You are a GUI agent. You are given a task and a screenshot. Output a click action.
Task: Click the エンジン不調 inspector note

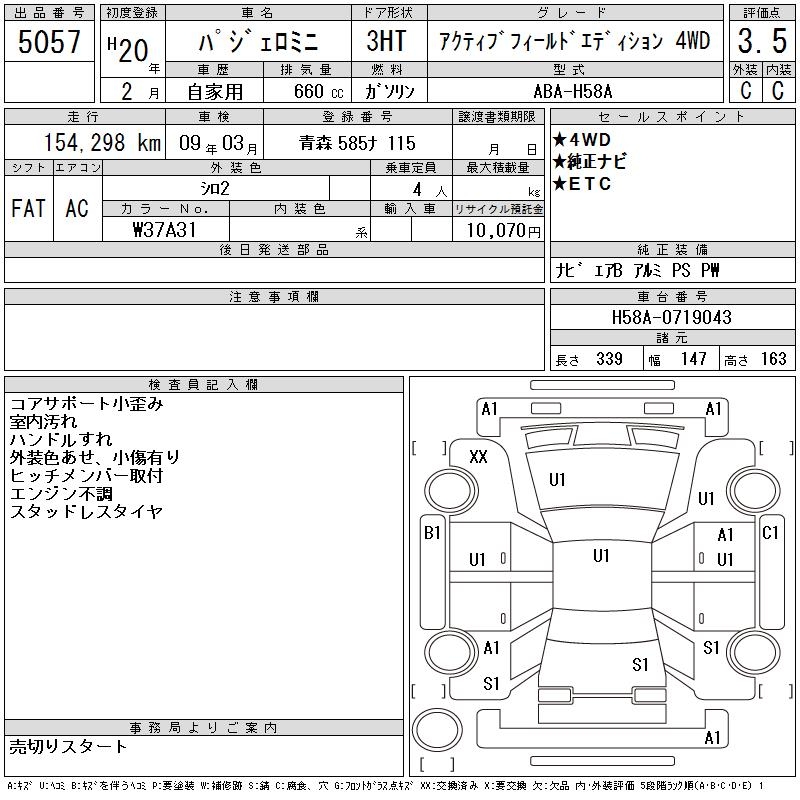61,494
